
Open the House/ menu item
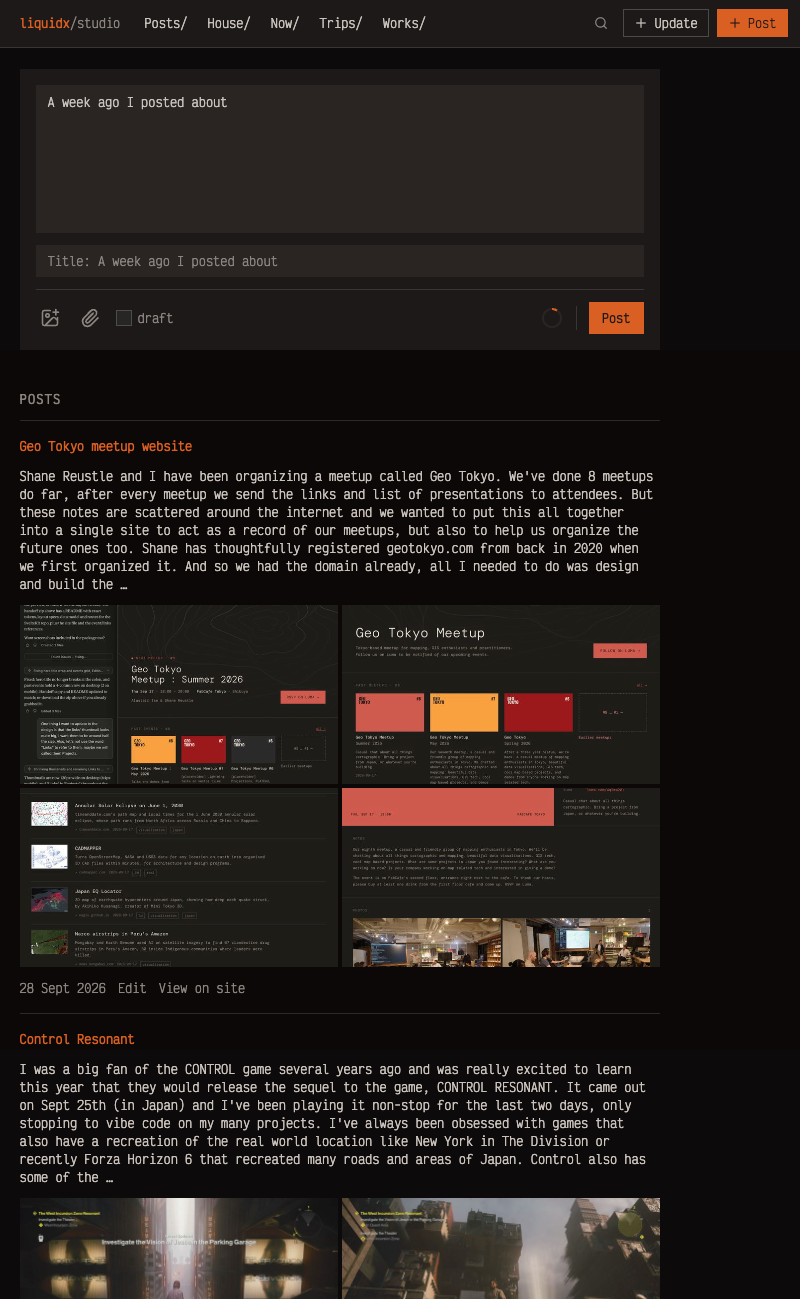point(228,23)
